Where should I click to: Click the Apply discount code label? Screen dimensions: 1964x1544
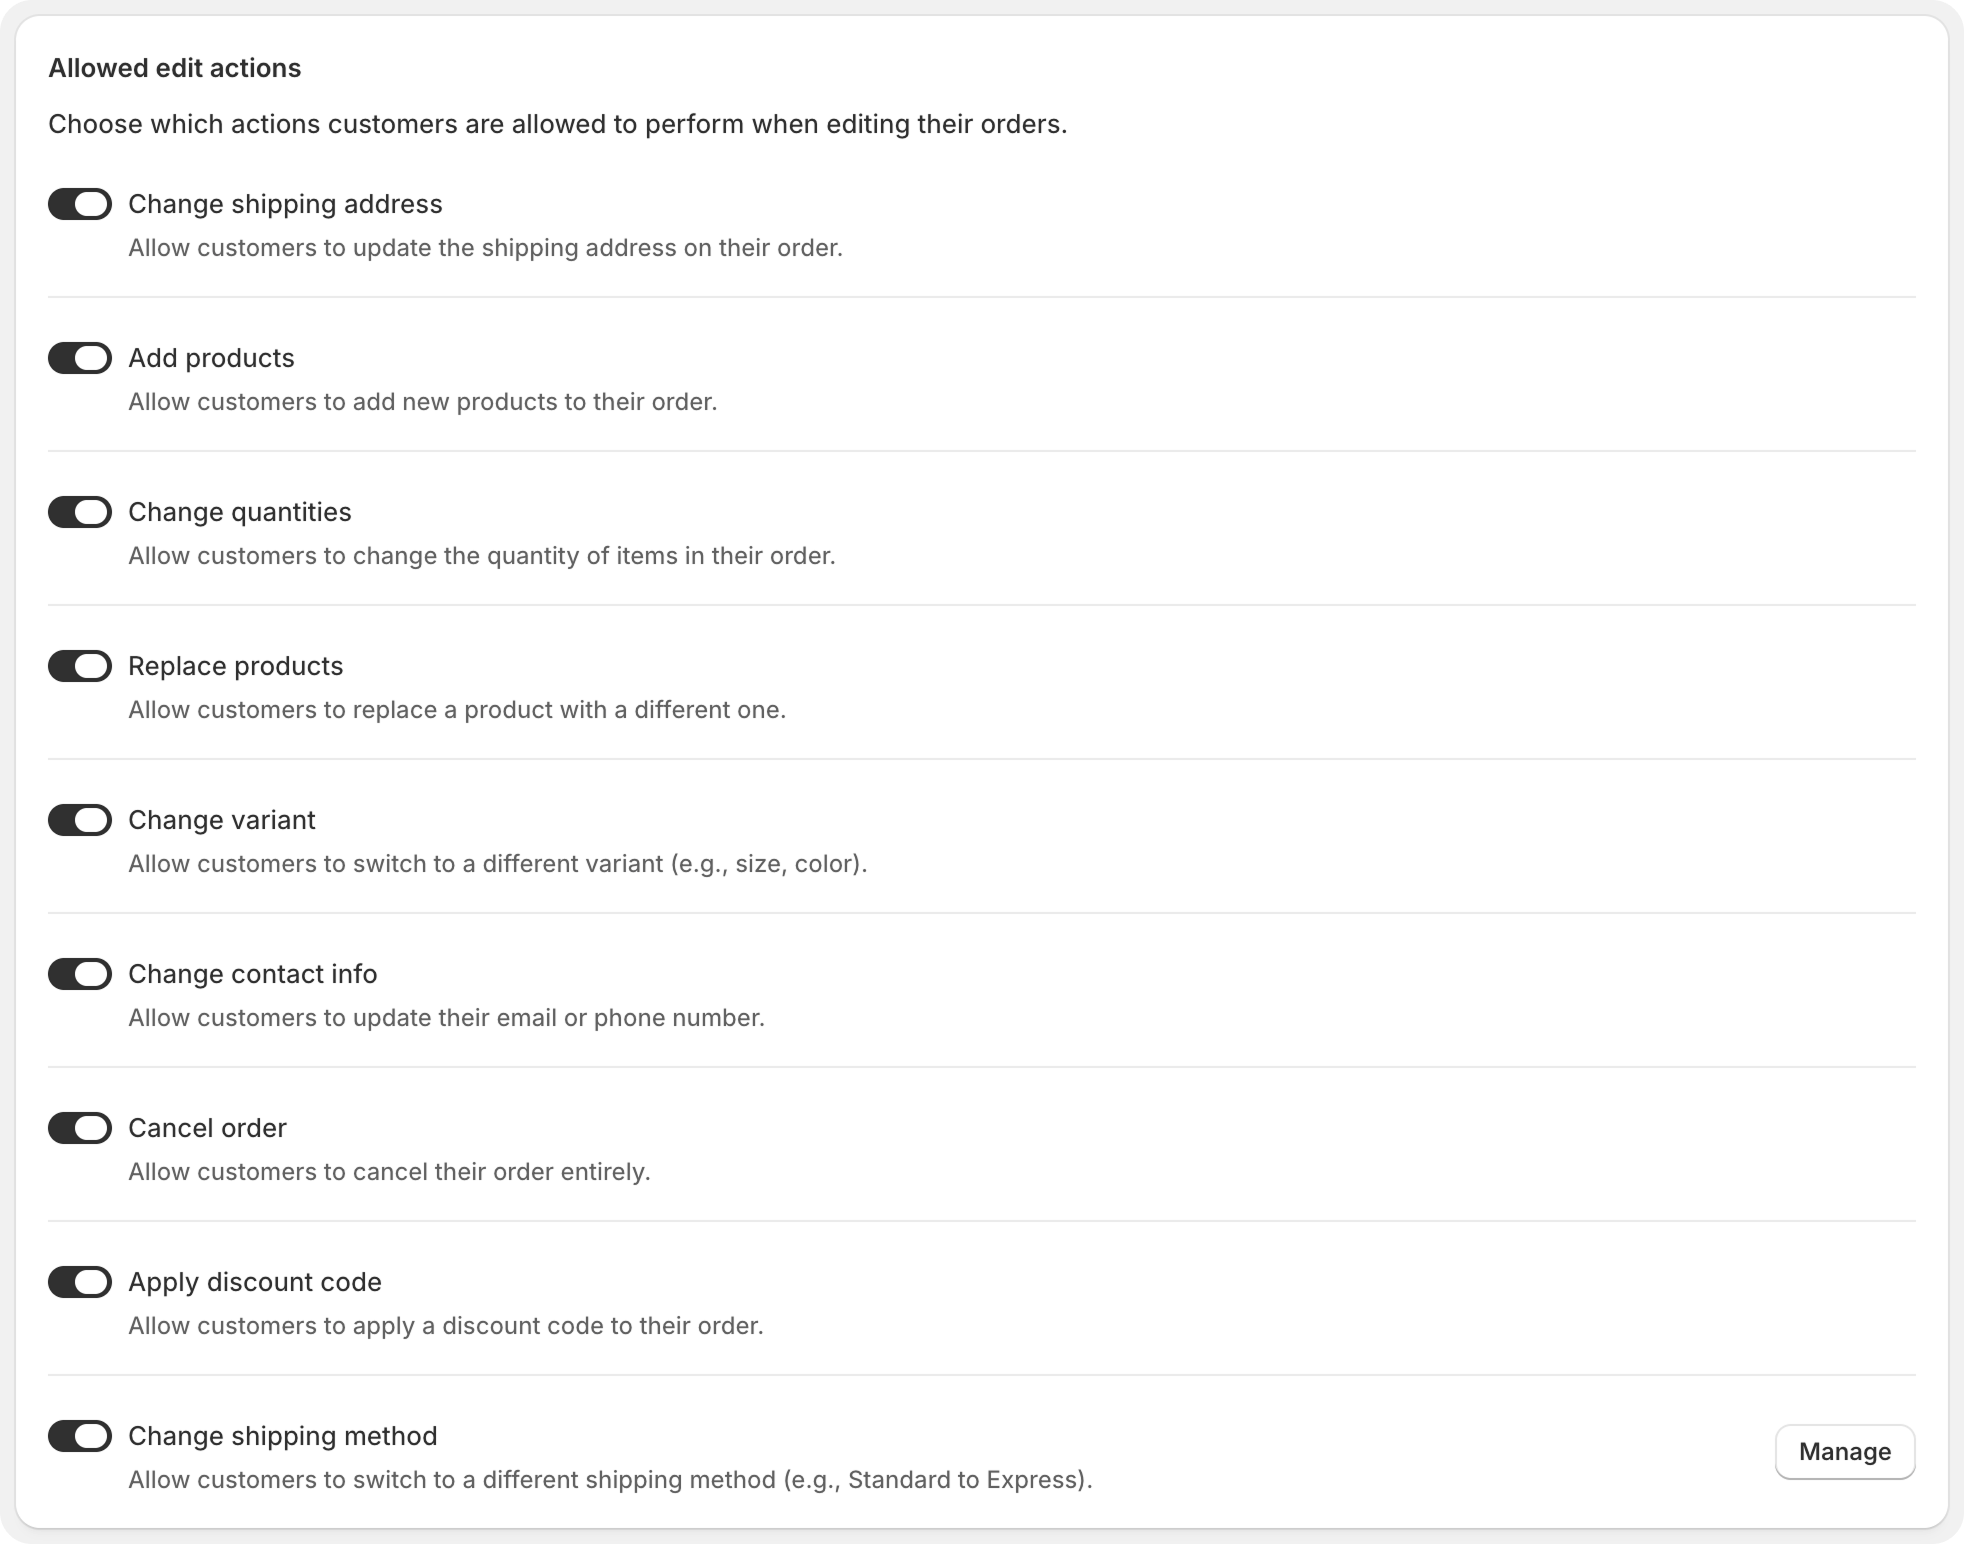pyautogui.click(x=255, y=1282)
